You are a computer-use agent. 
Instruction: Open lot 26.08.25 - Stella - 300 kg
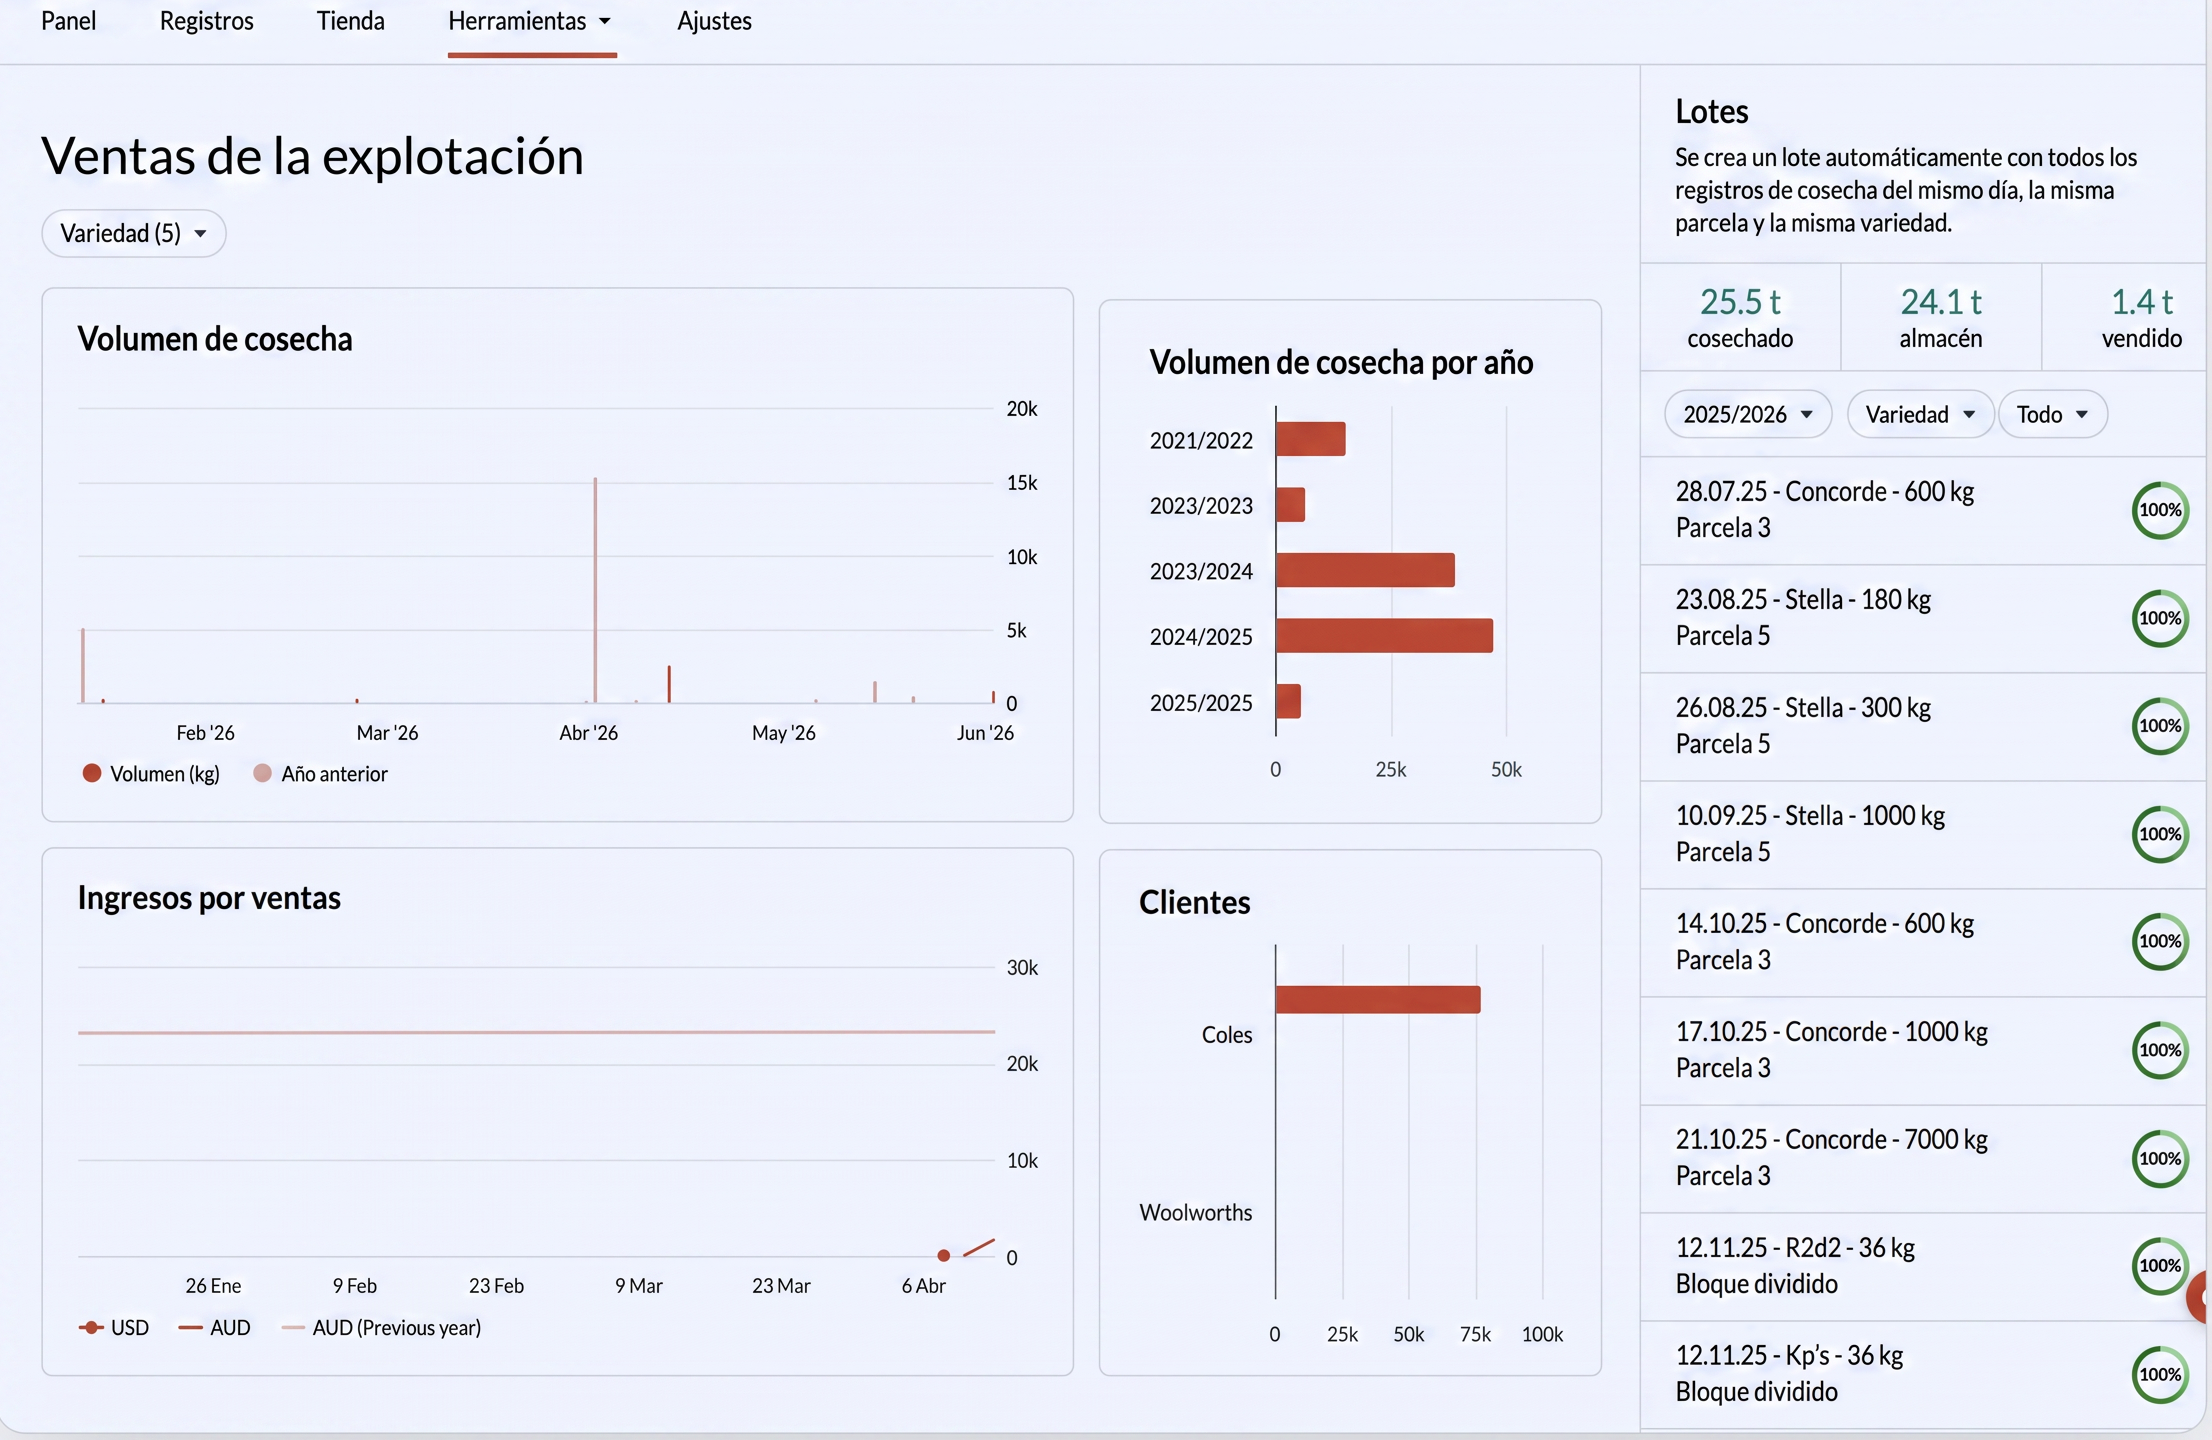tap(1924, 726)
